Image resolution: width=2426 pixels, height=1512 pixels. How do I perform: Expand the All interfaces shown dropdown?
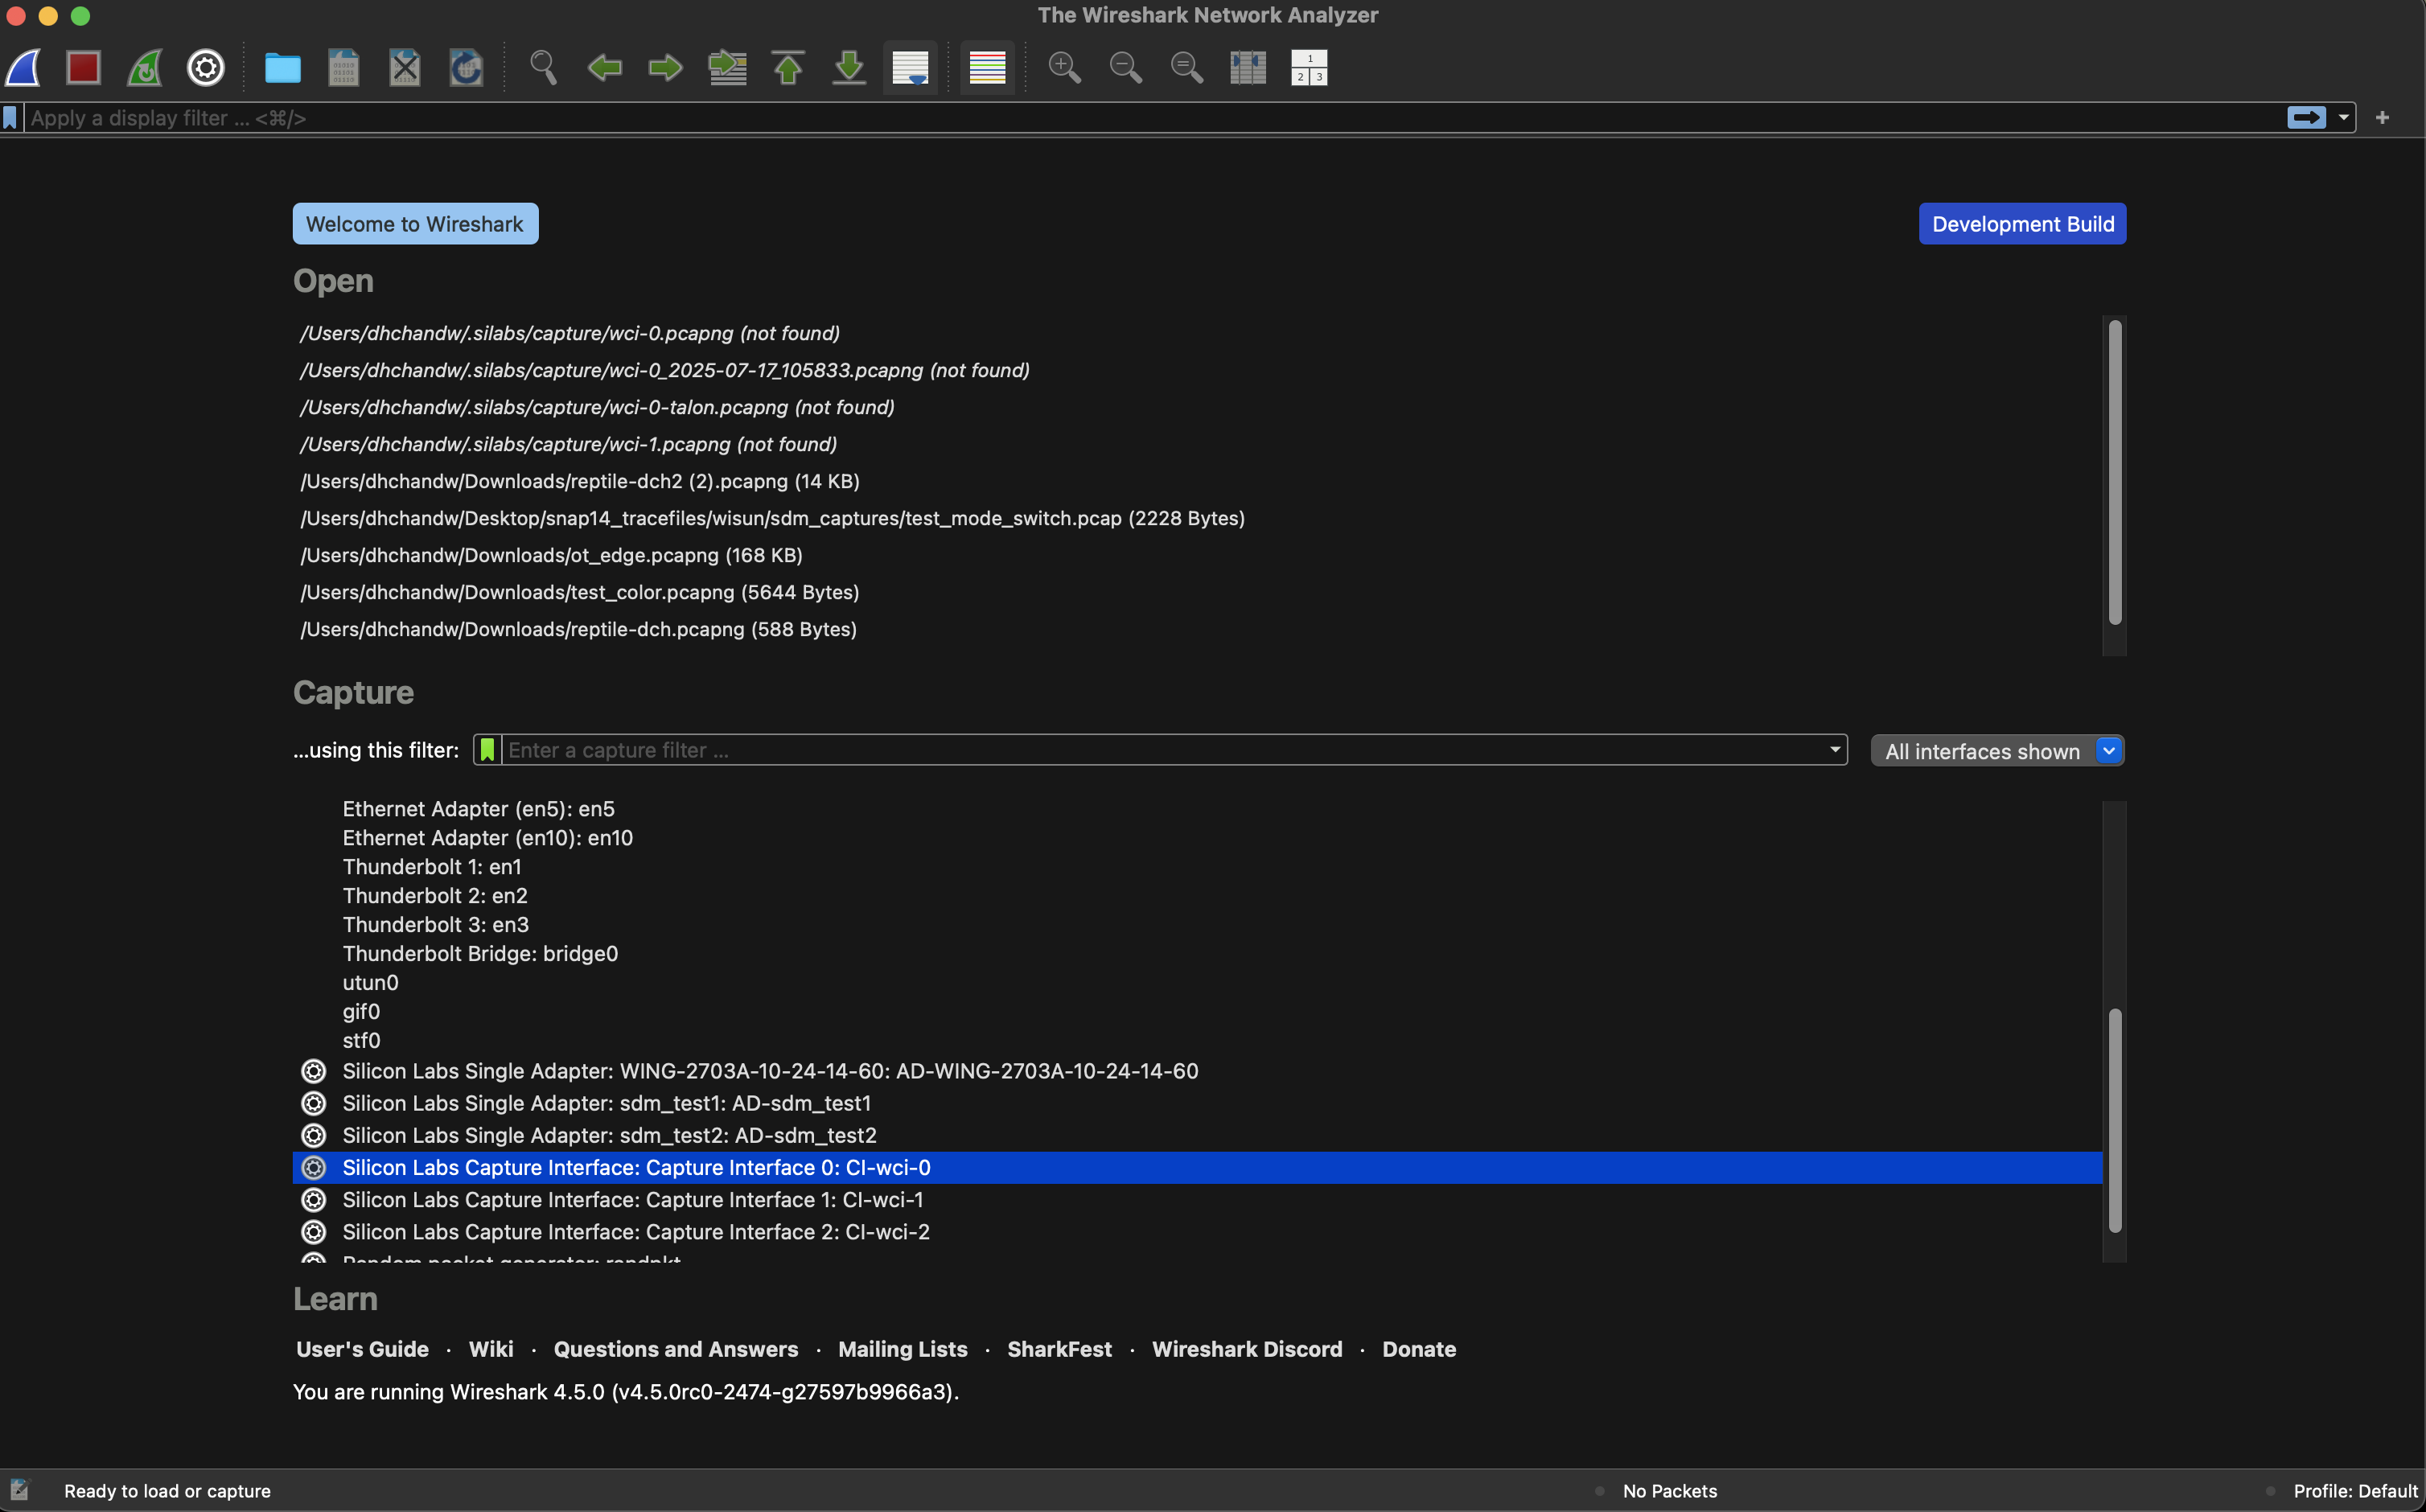click(x=2108, y=751)
